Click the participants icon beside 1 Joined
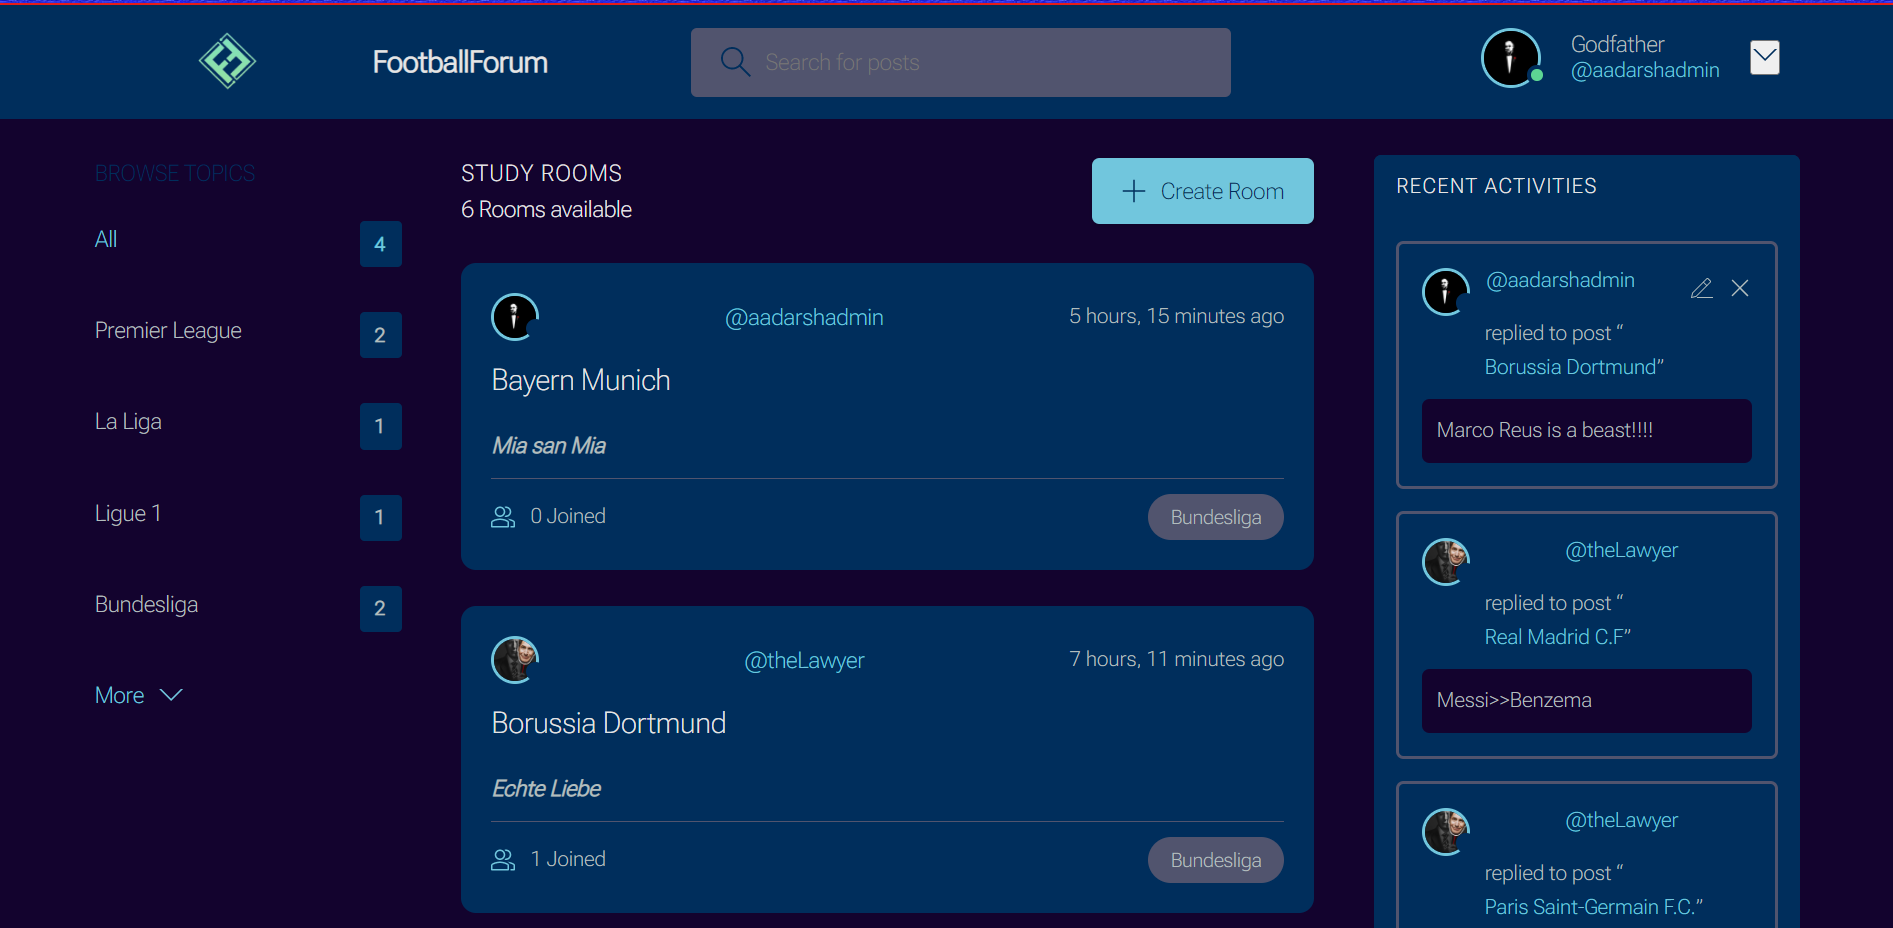Image resolution: width=1893 pixels, height=928 pixels. 503,859
